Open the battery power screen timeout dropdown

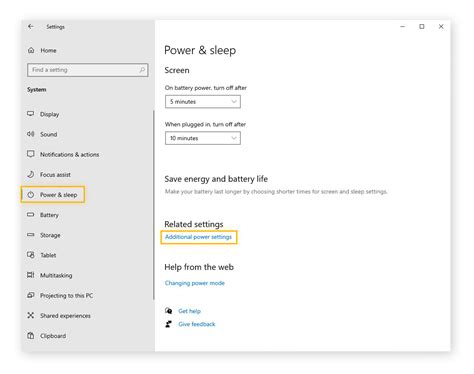pos(203,102)
